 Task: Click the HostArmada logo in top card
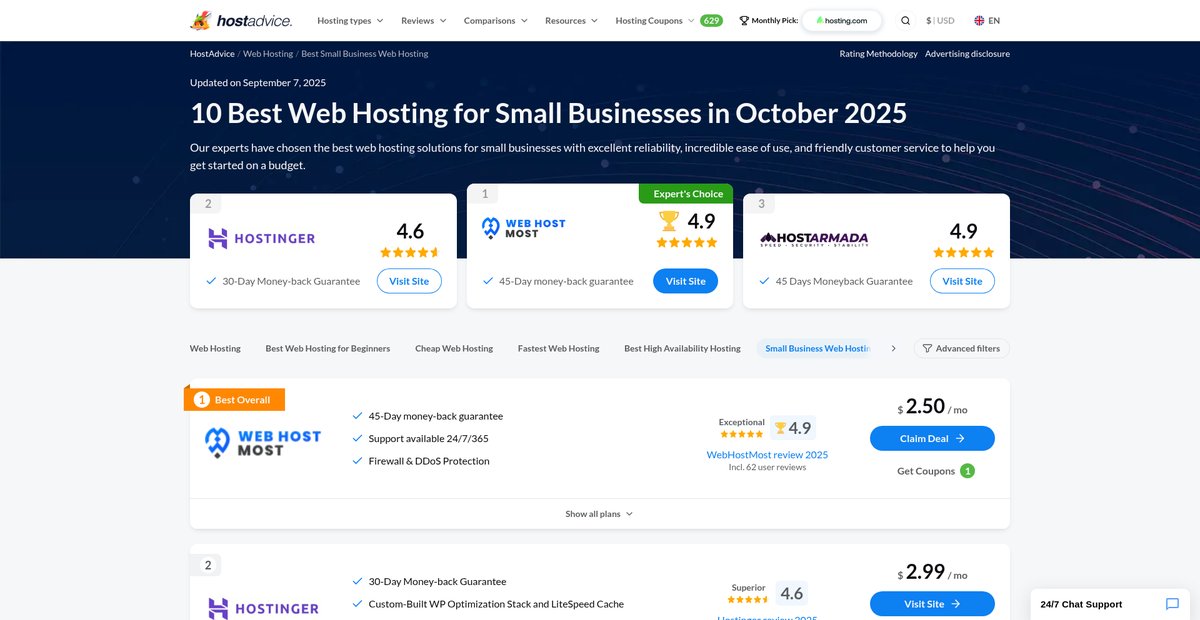click(x=814, y=238)
